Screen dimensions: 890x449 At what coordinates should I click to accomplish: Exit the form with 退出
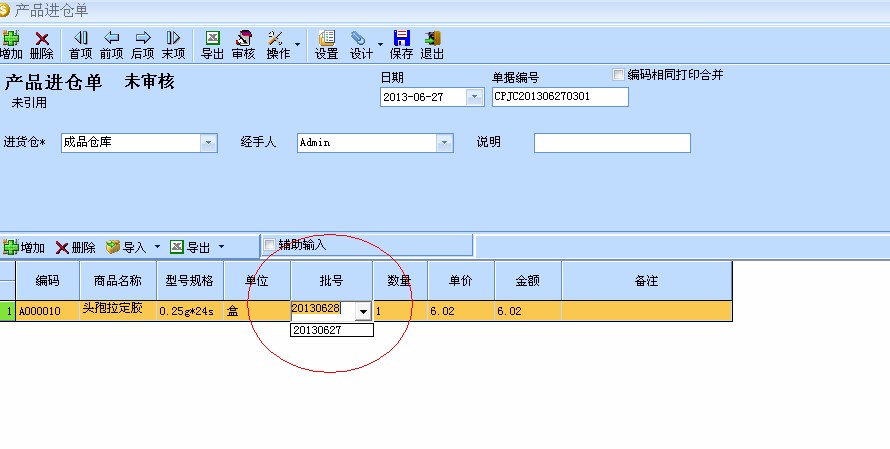[x=432, y=45]
